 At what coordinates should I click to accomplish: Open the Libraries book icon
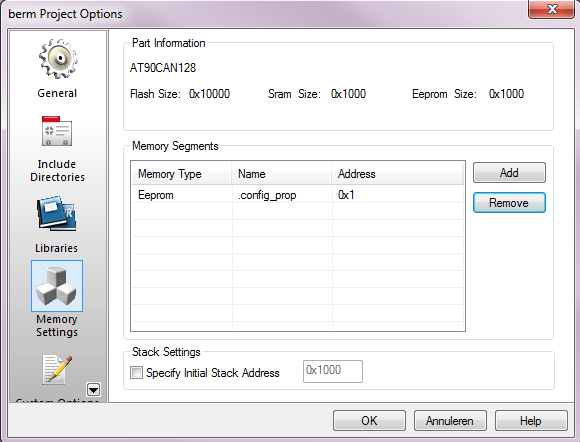57,214
